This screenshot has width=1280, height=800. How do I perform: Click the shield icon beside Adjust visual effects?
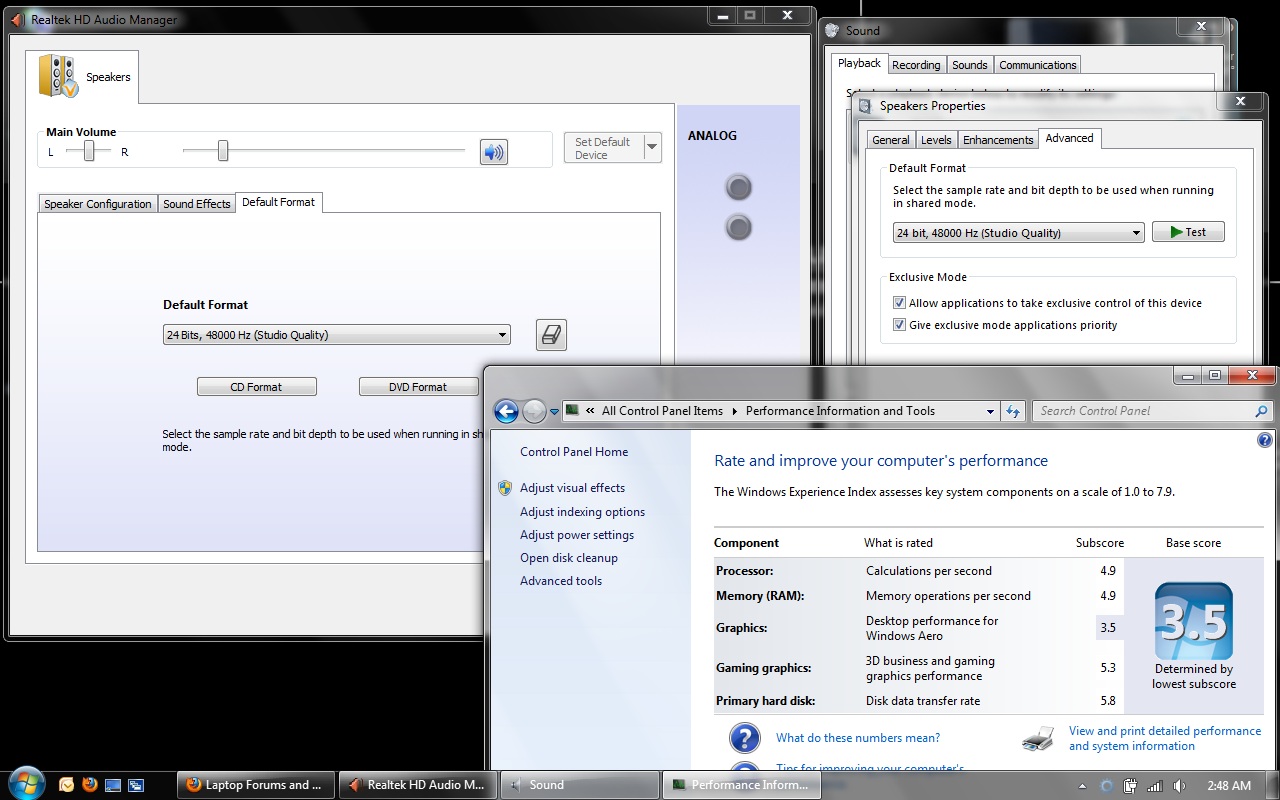coord(505,488)
